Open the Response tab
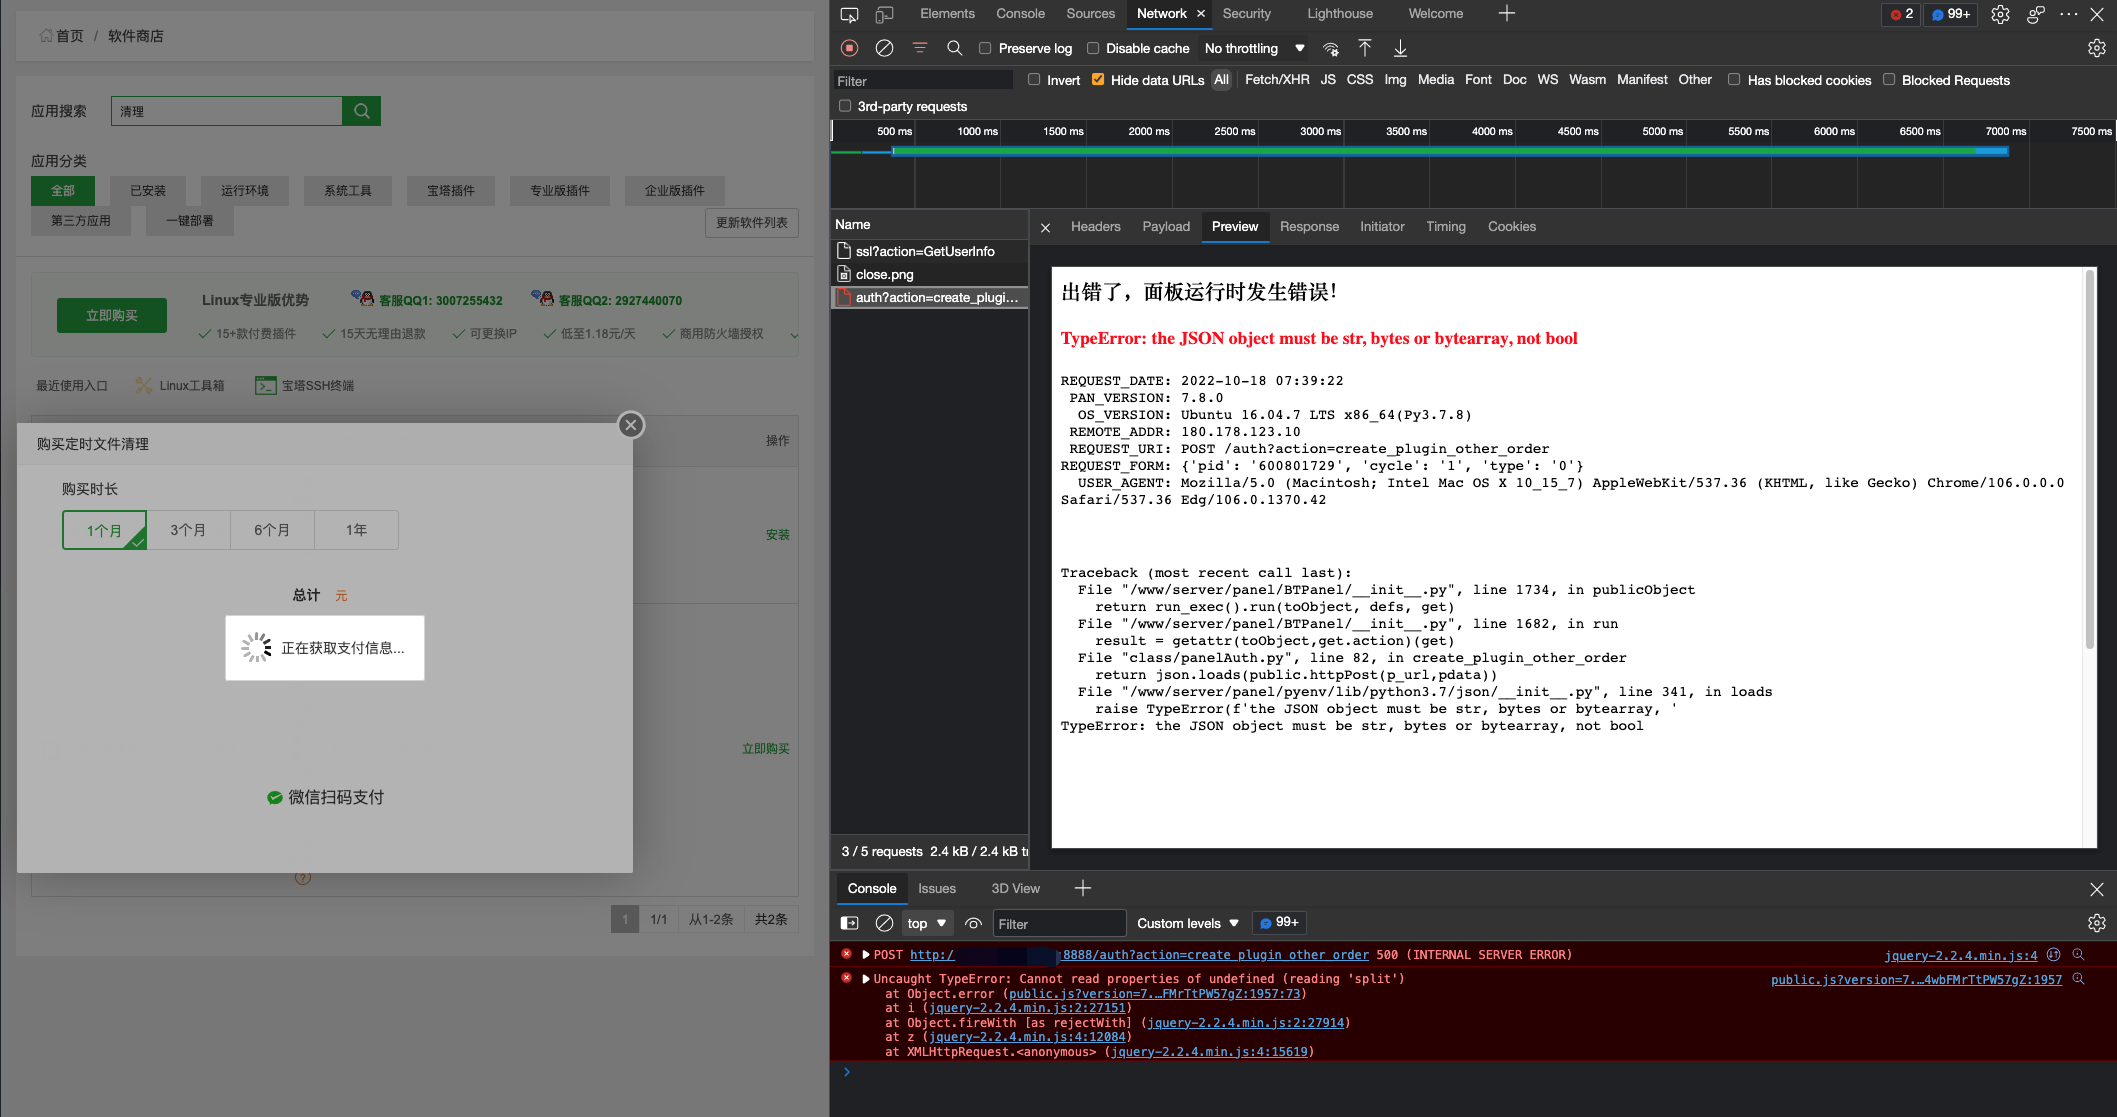 (1309, 227)
